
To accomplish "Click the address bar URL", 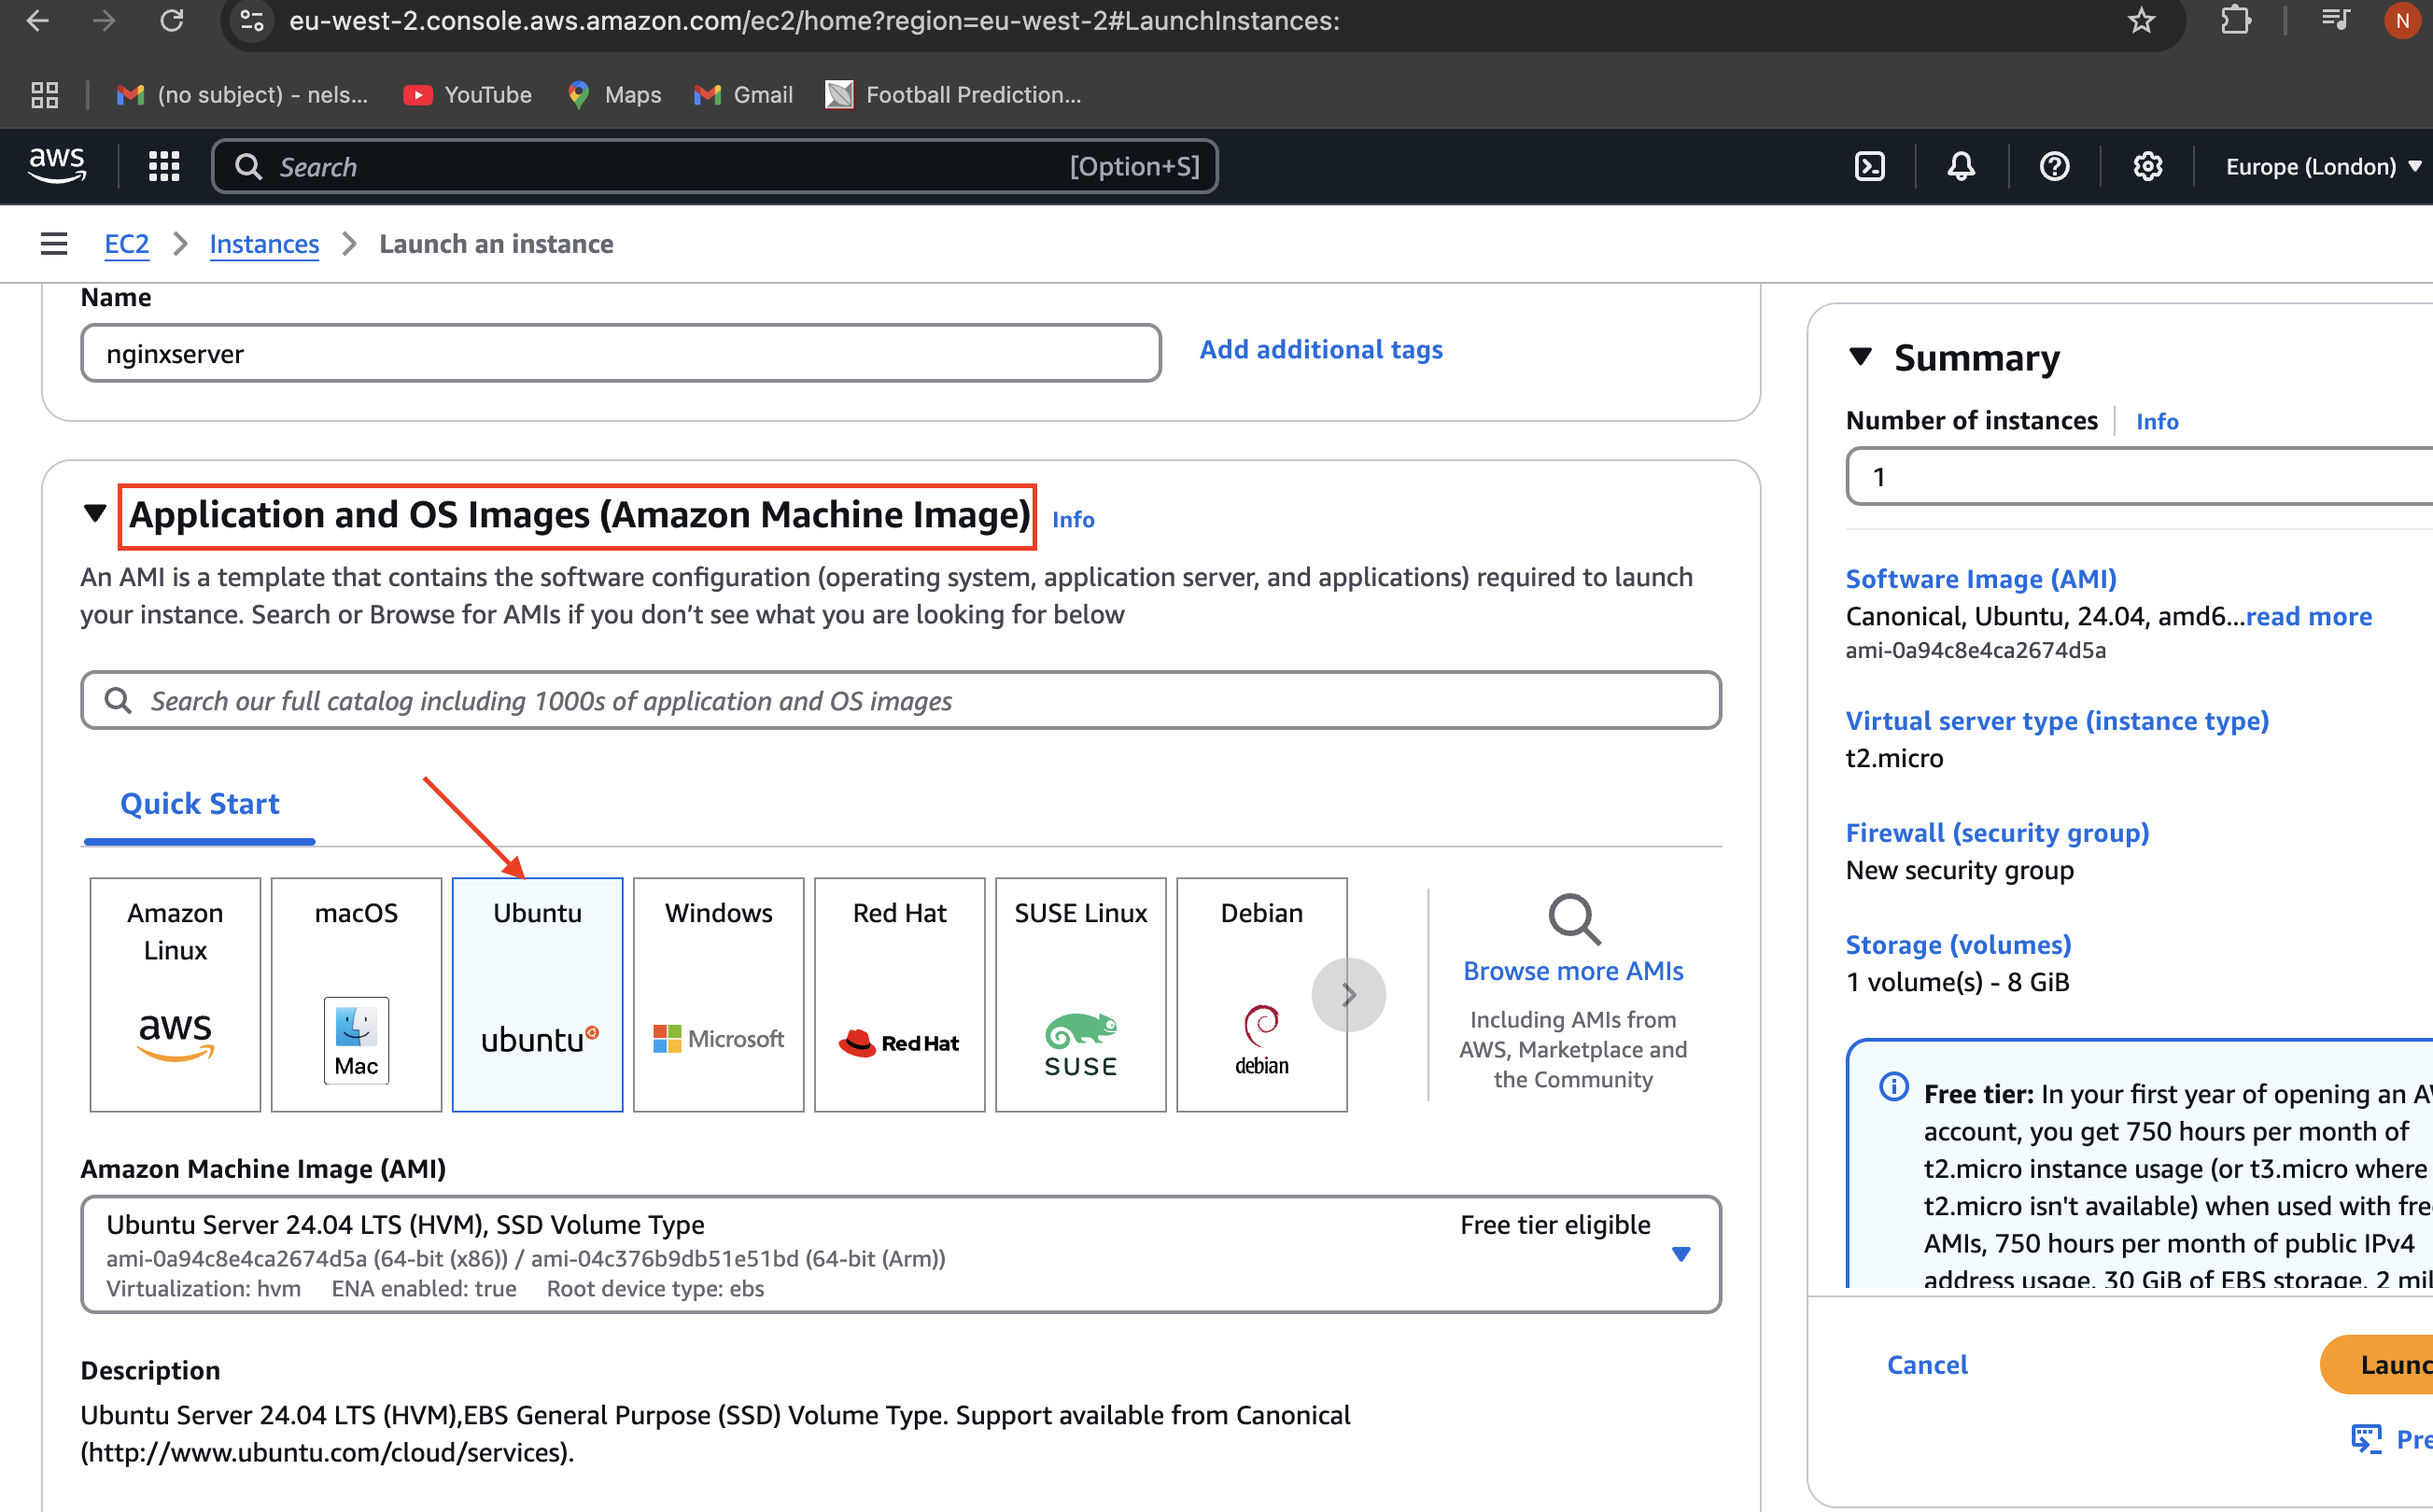I will click(813, 21).
